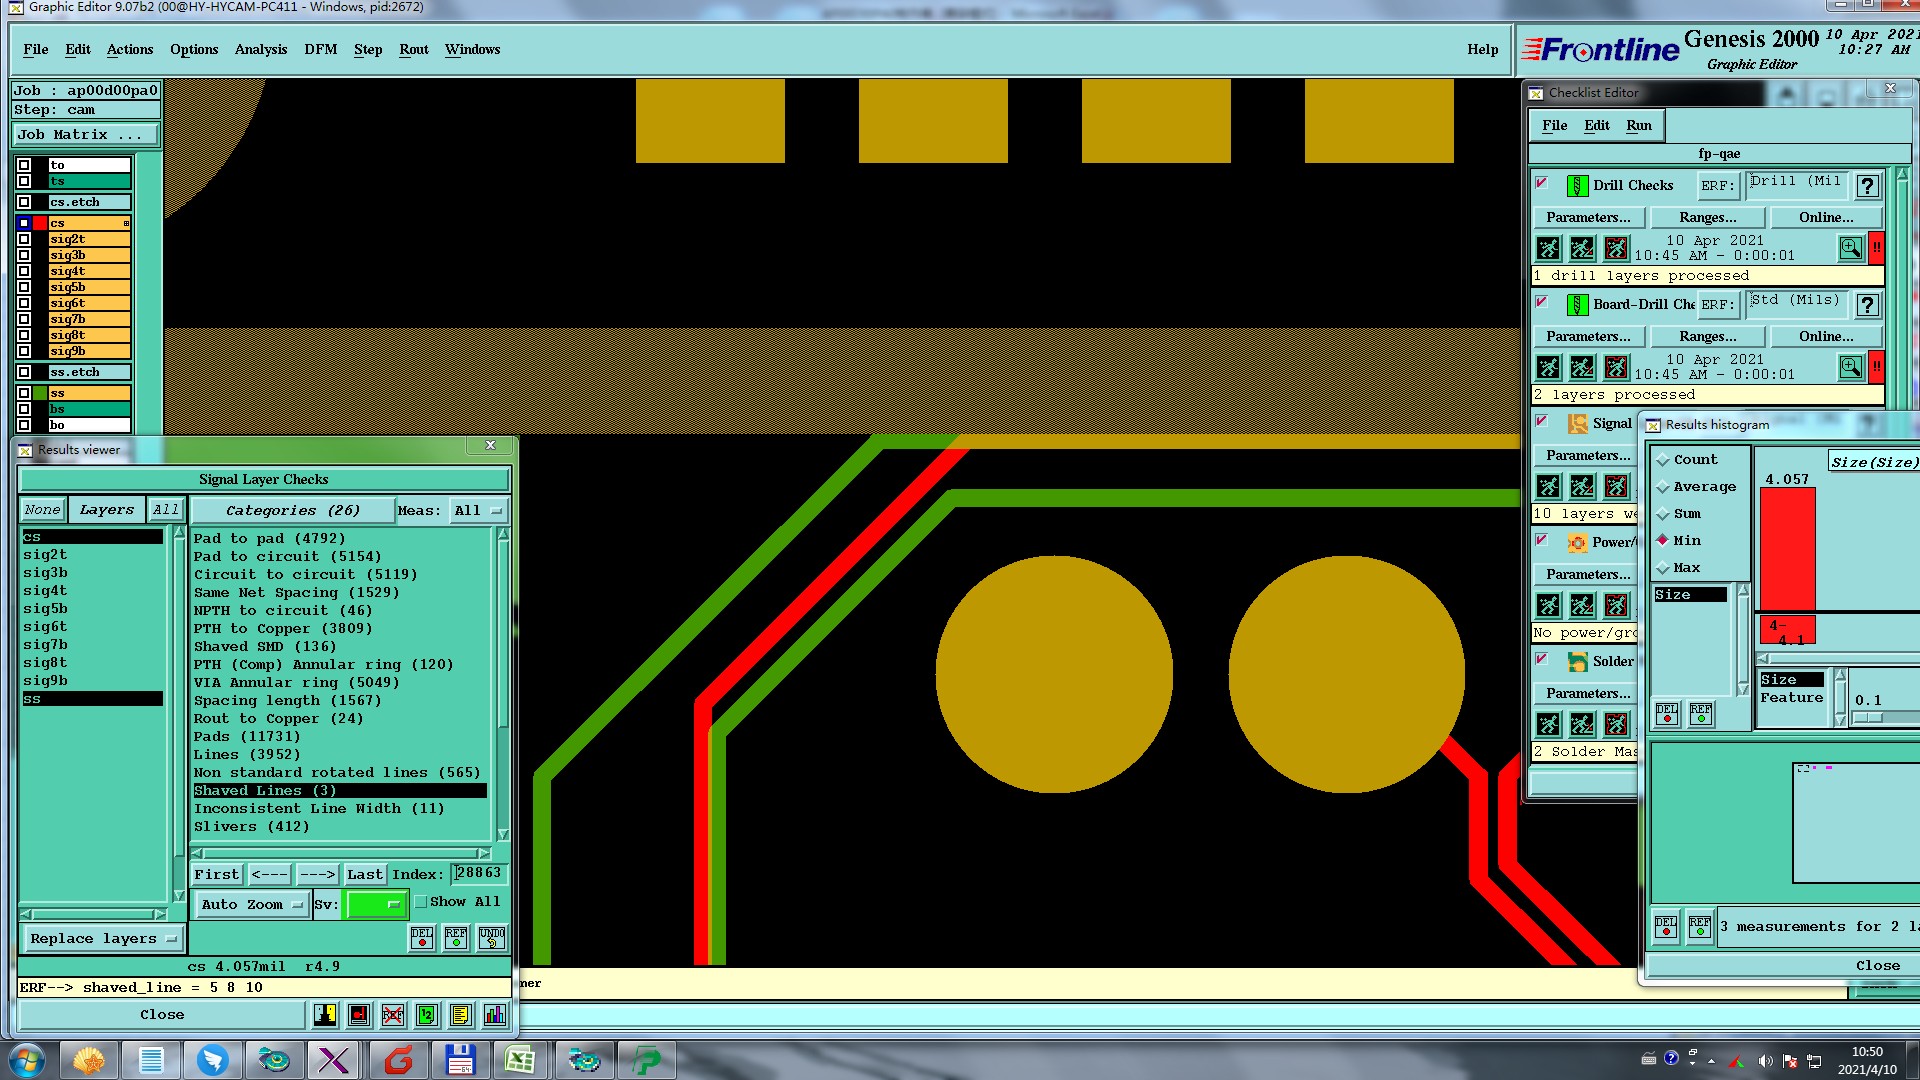Enable the Show All checkbox
This screenshot has width=1920, height=1080.
422,902
